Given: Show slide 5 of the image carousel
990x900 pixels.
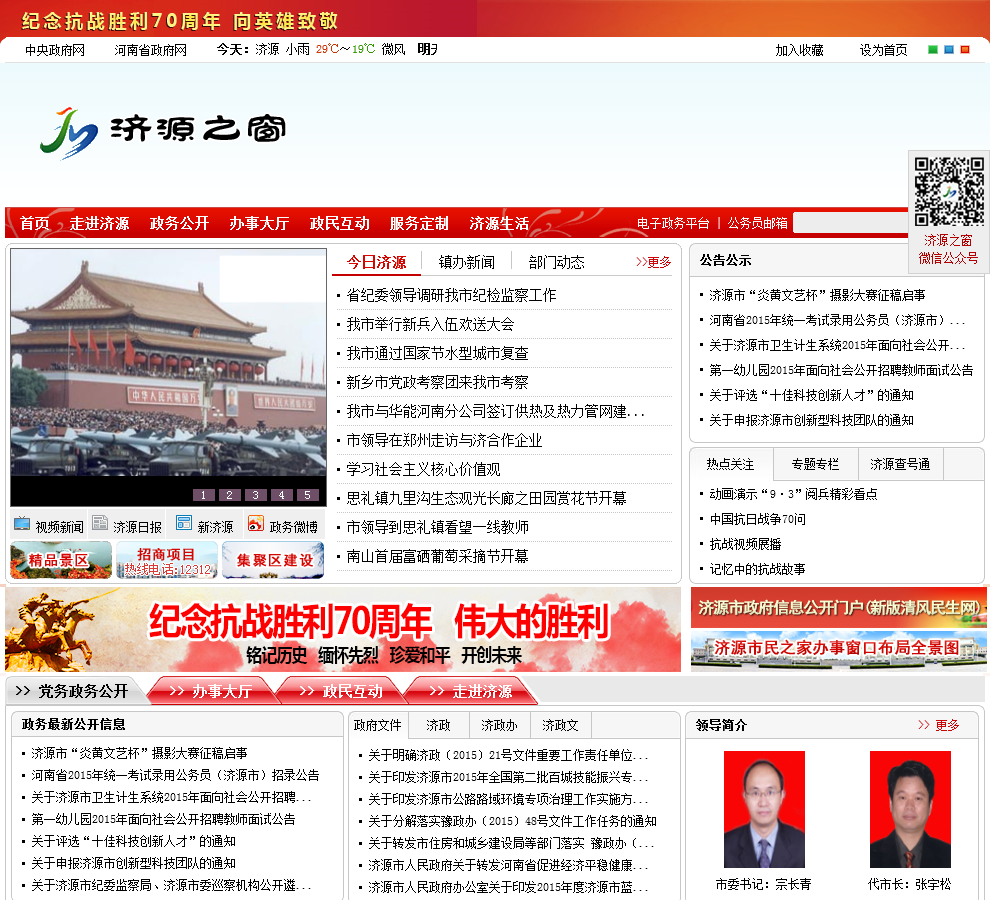Looking at the screenshot, I should [308, 495].
